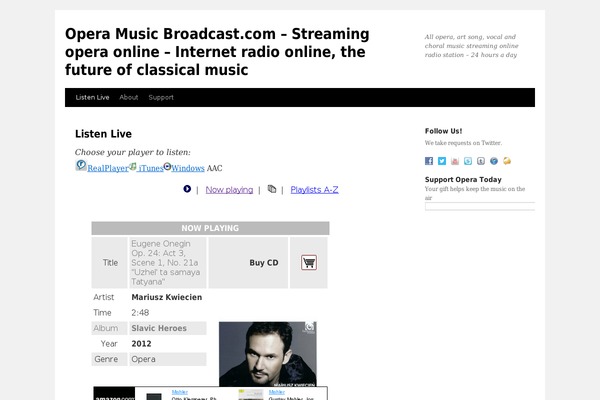Follow the RealPlayer link
600x400 pixels.
108,168
